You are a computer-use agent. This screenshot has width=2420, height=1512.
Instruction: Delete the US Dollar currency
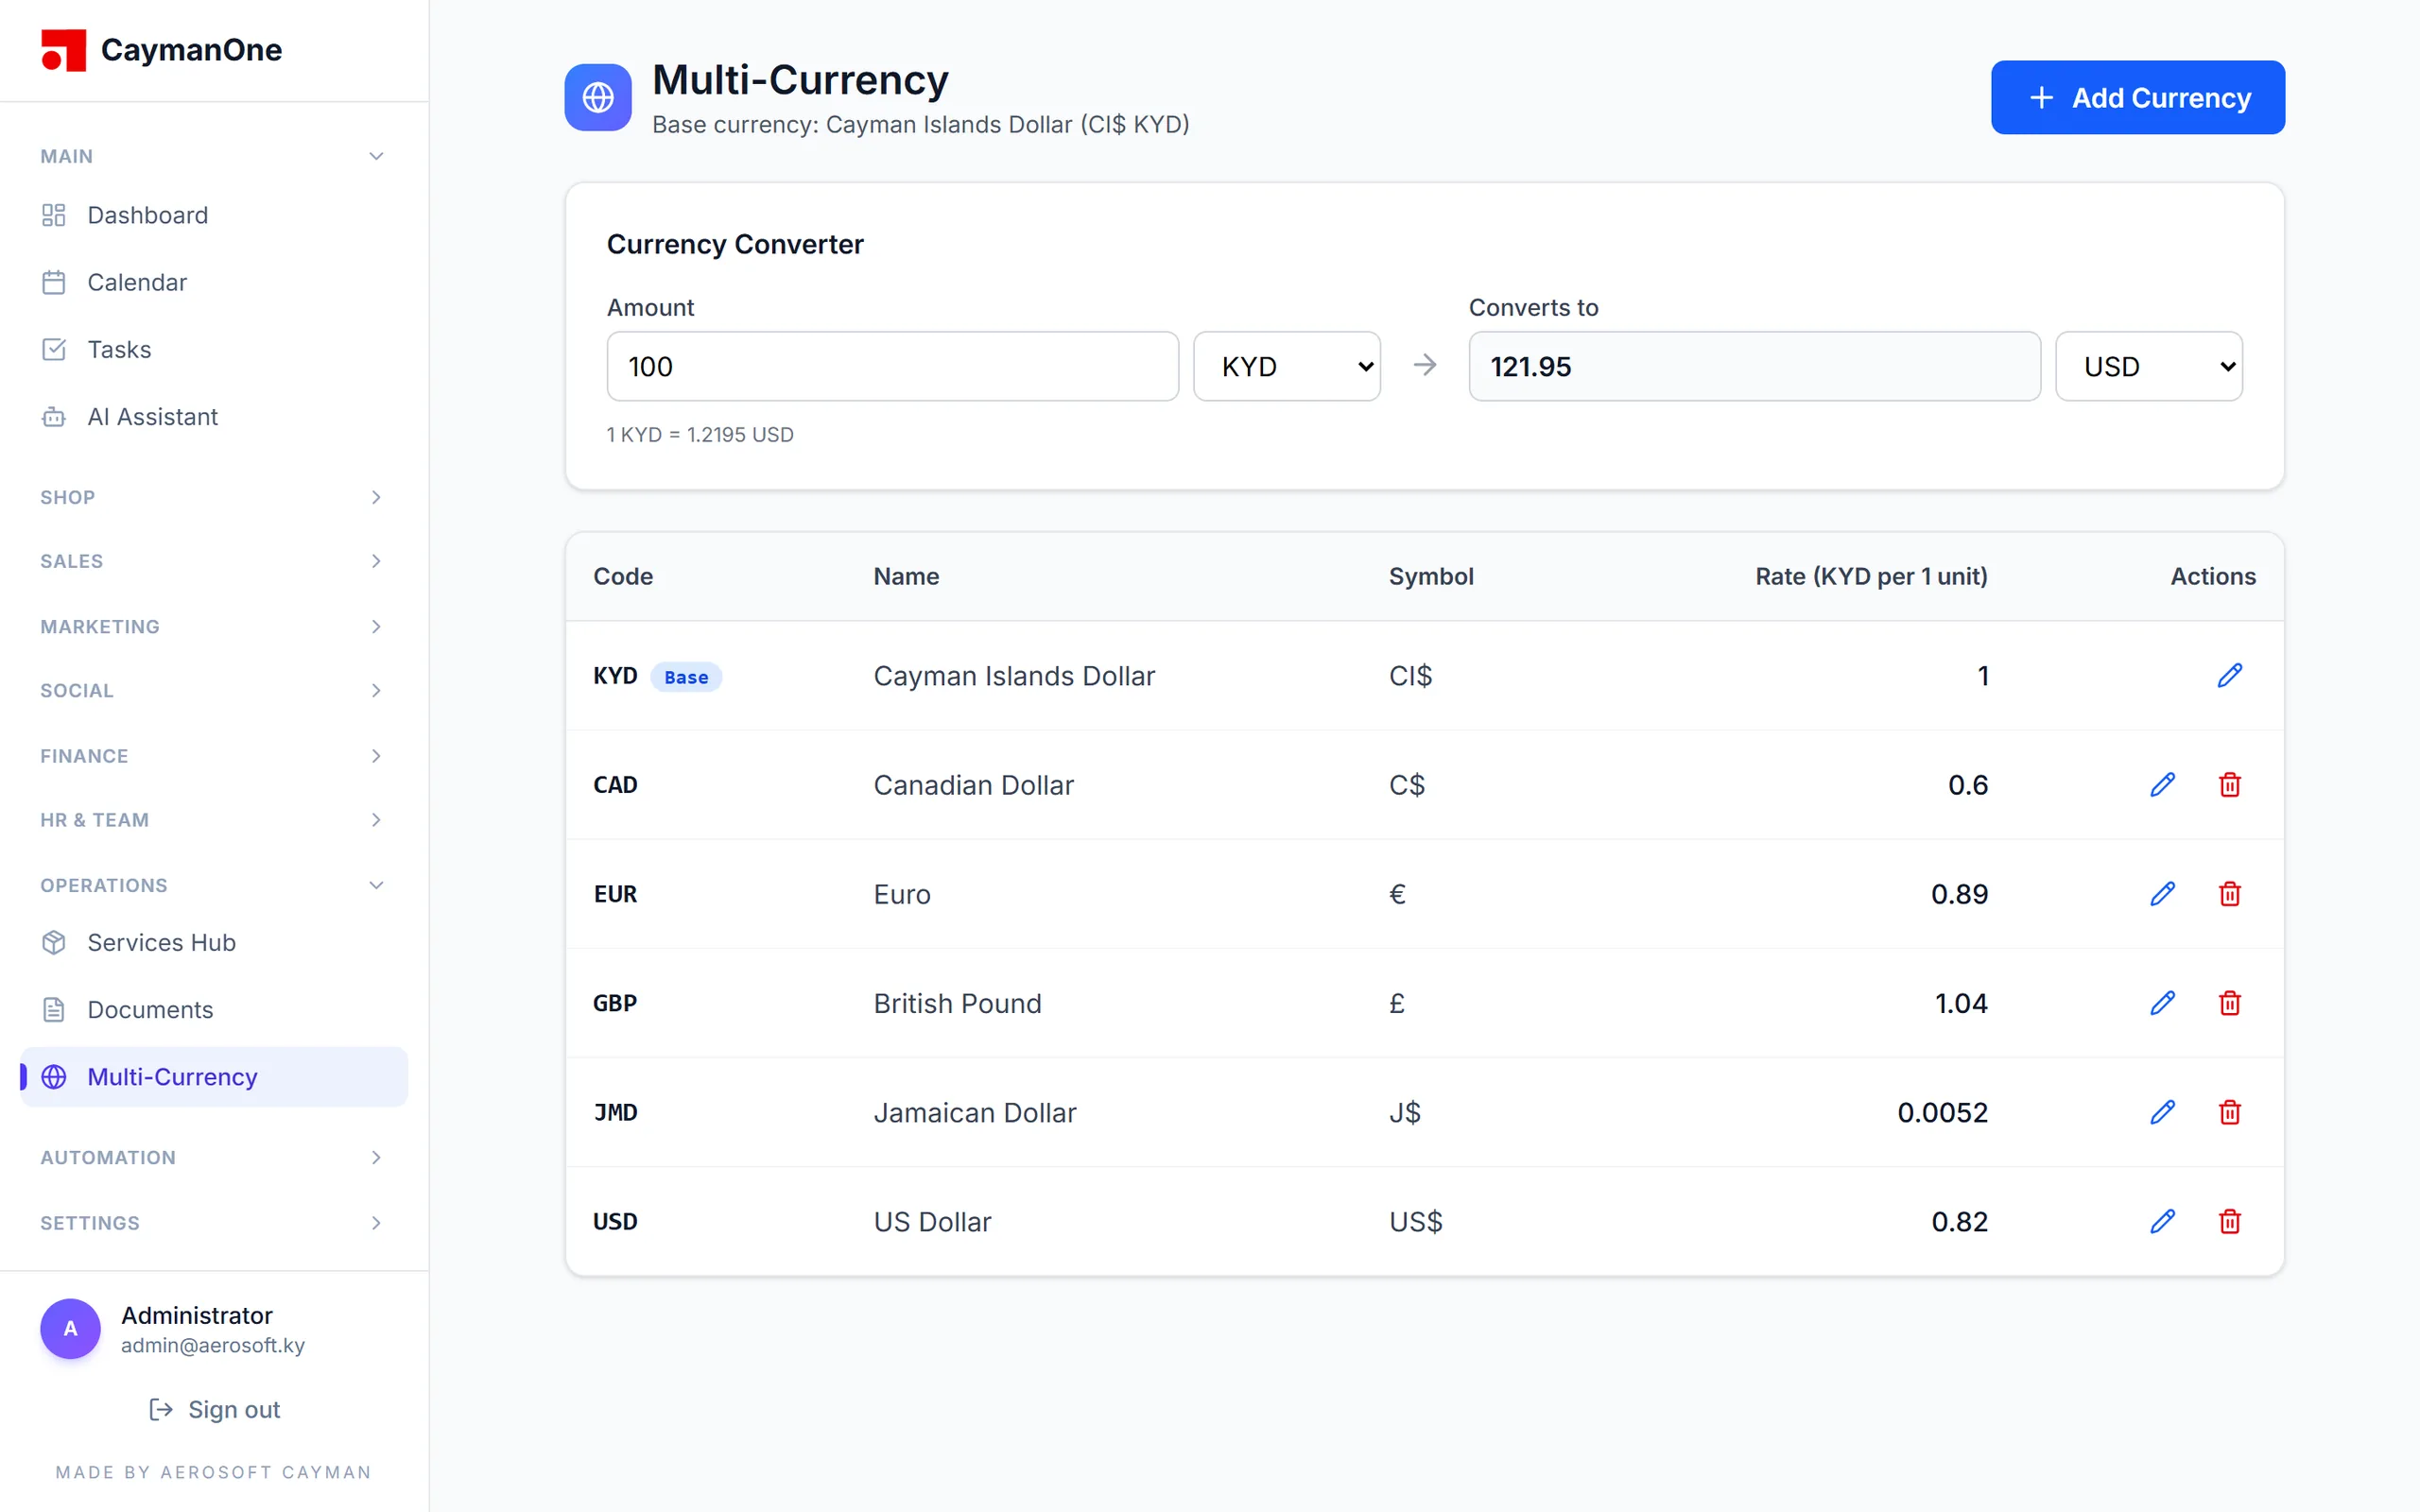point(2229,1221)
